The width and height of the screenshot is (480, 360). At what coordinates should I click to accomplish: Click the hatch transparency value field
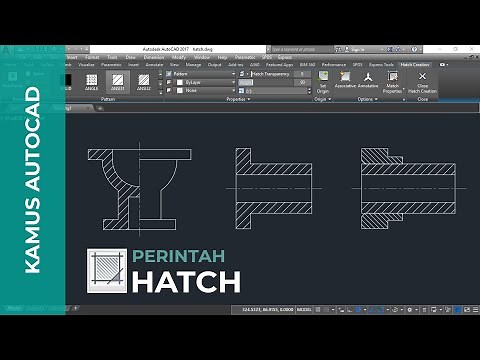[x=302, y=74]
